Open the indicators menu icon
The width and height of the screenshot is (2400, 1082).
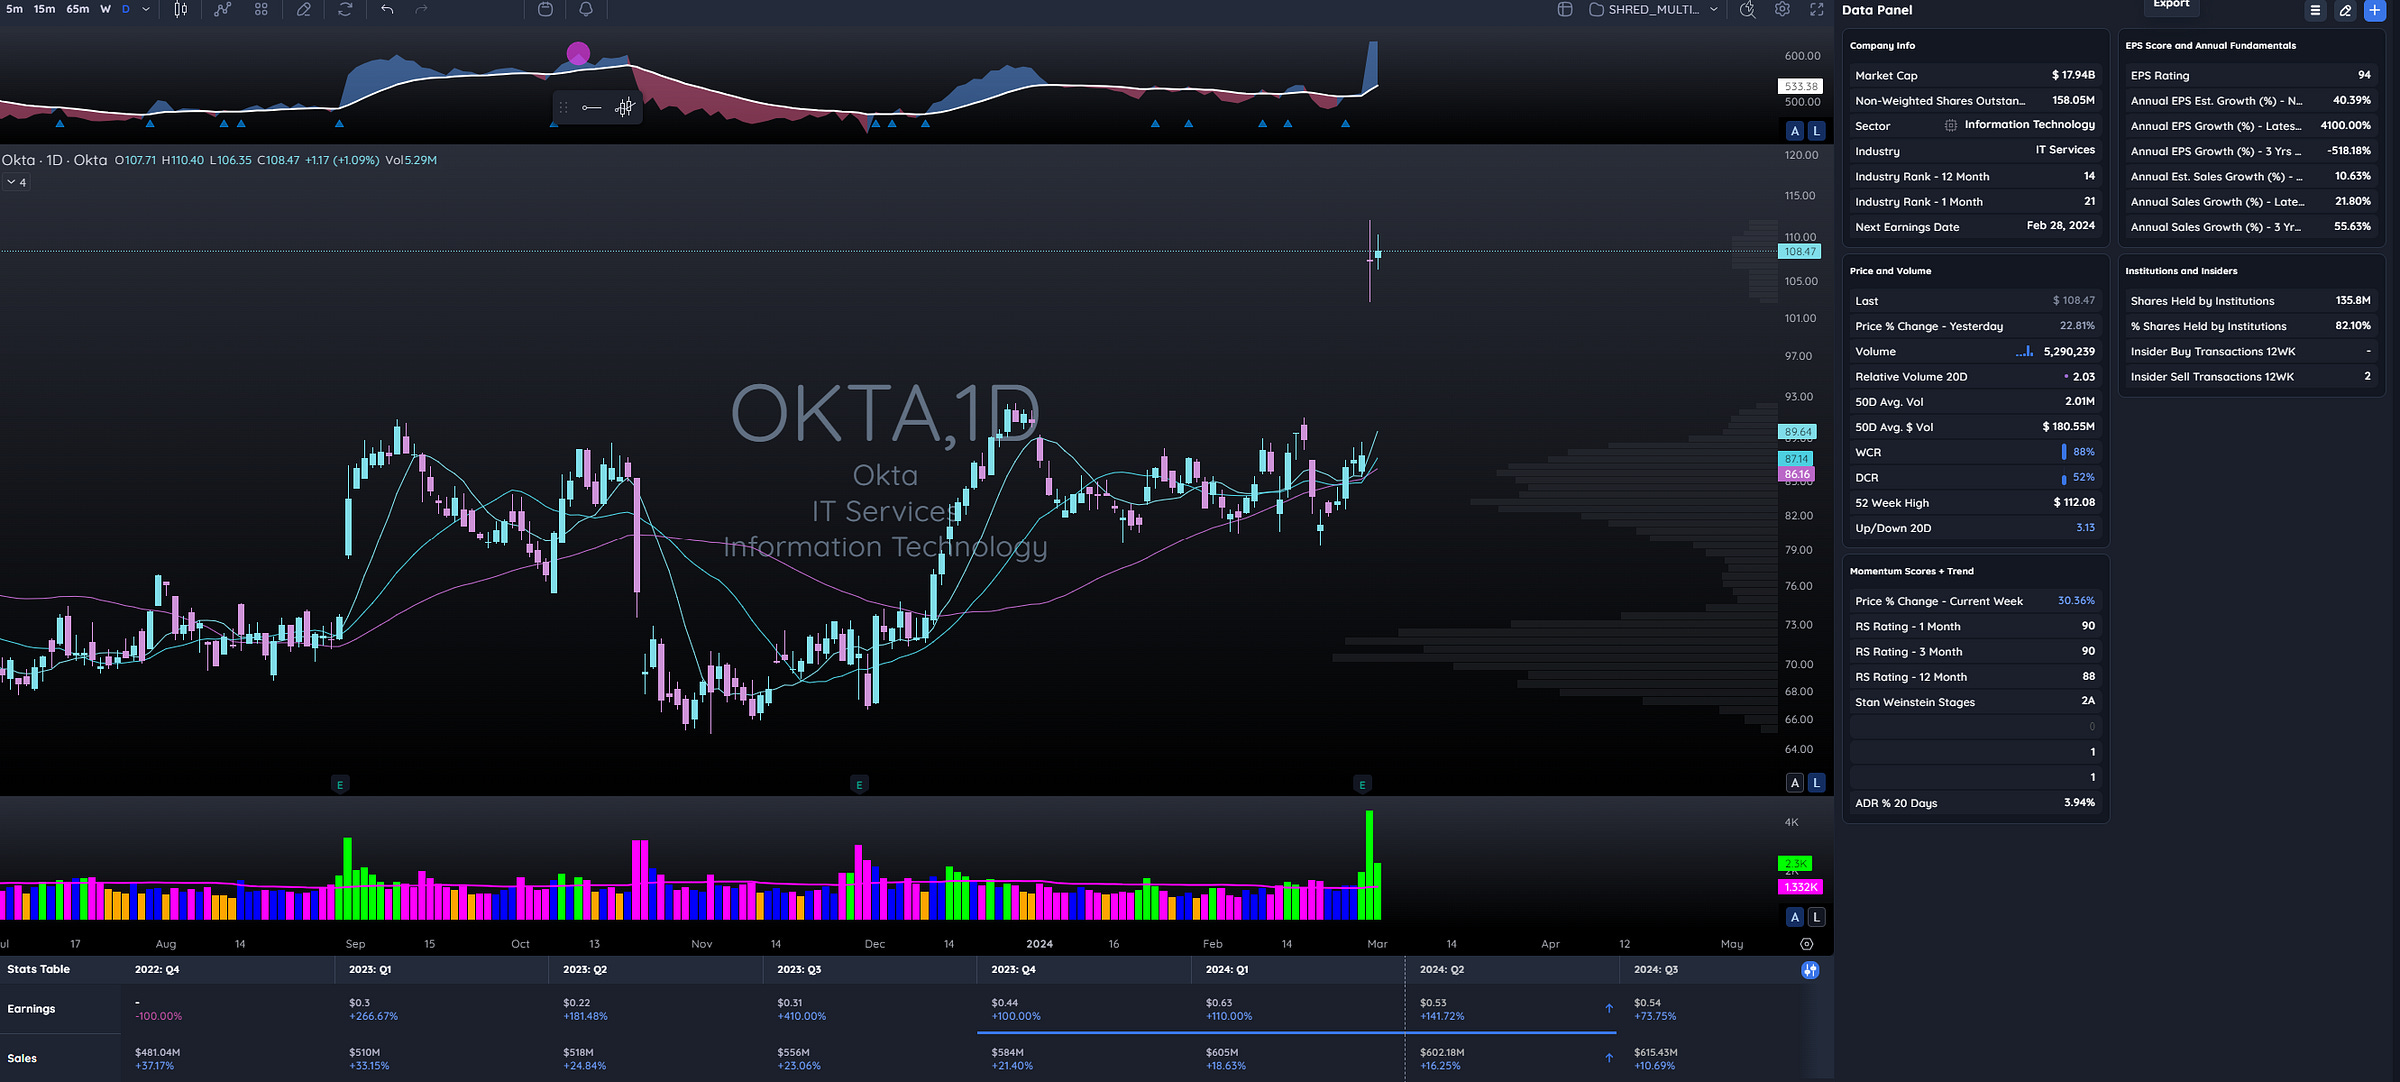click(x=222, y=9)
